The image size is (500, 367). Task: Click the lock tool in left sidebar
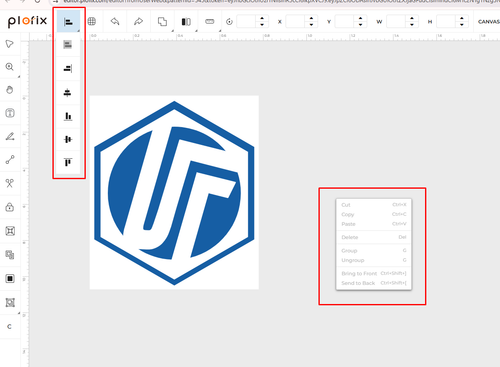pyautogui.click(x=10, y=207)
